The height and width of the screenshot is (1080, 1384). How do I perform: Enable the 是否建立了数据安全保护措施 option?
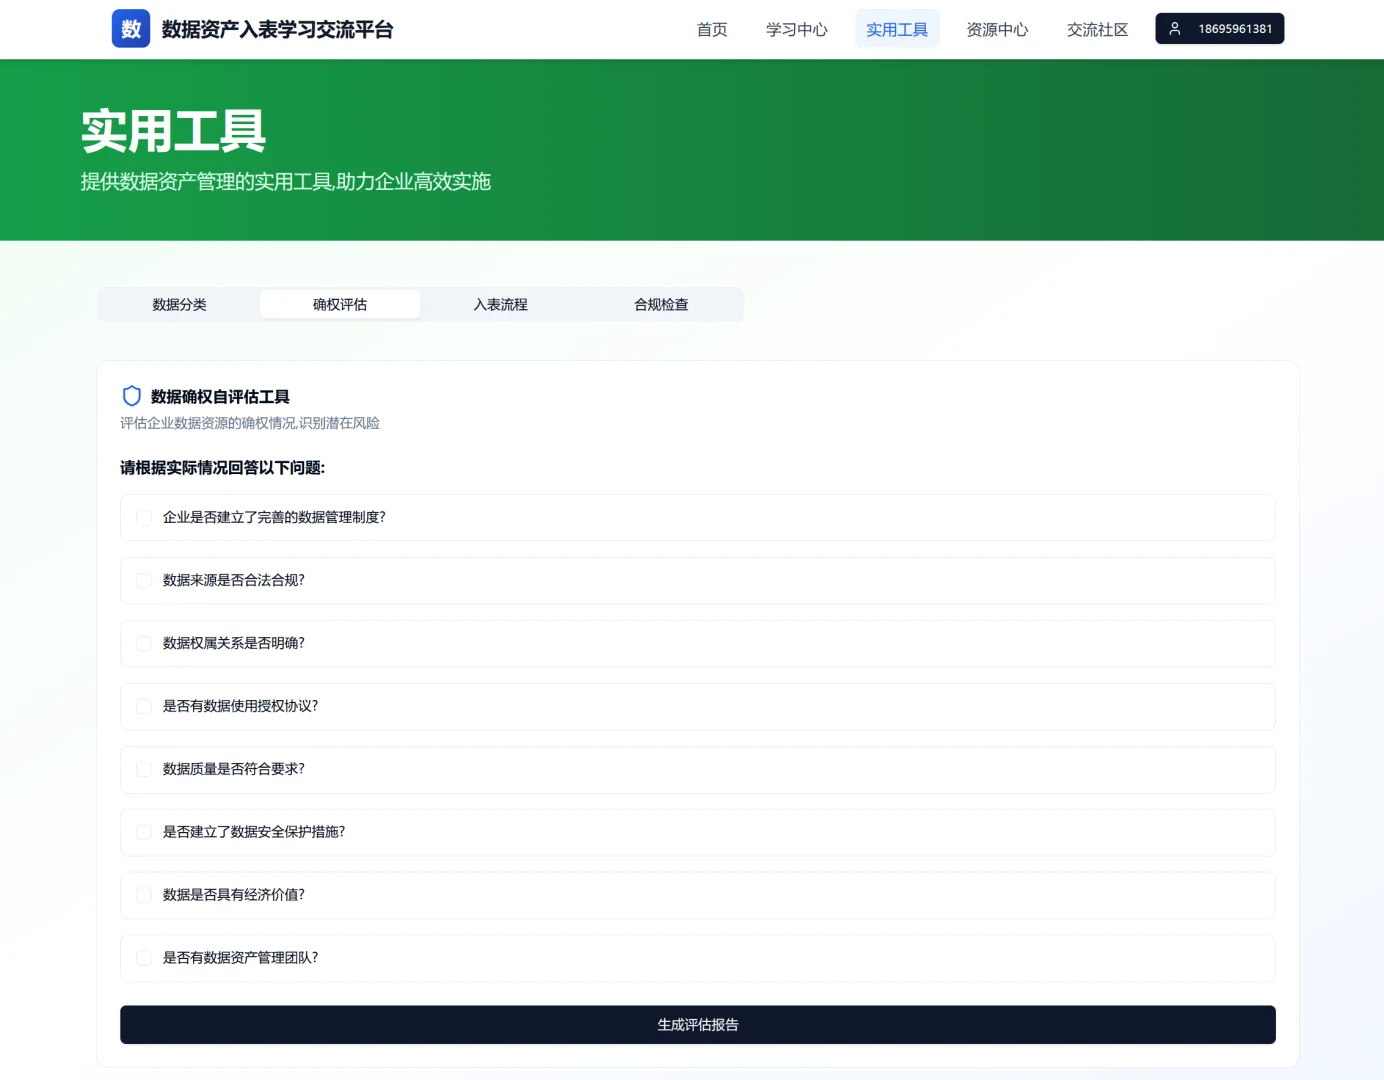coord(144,832)
